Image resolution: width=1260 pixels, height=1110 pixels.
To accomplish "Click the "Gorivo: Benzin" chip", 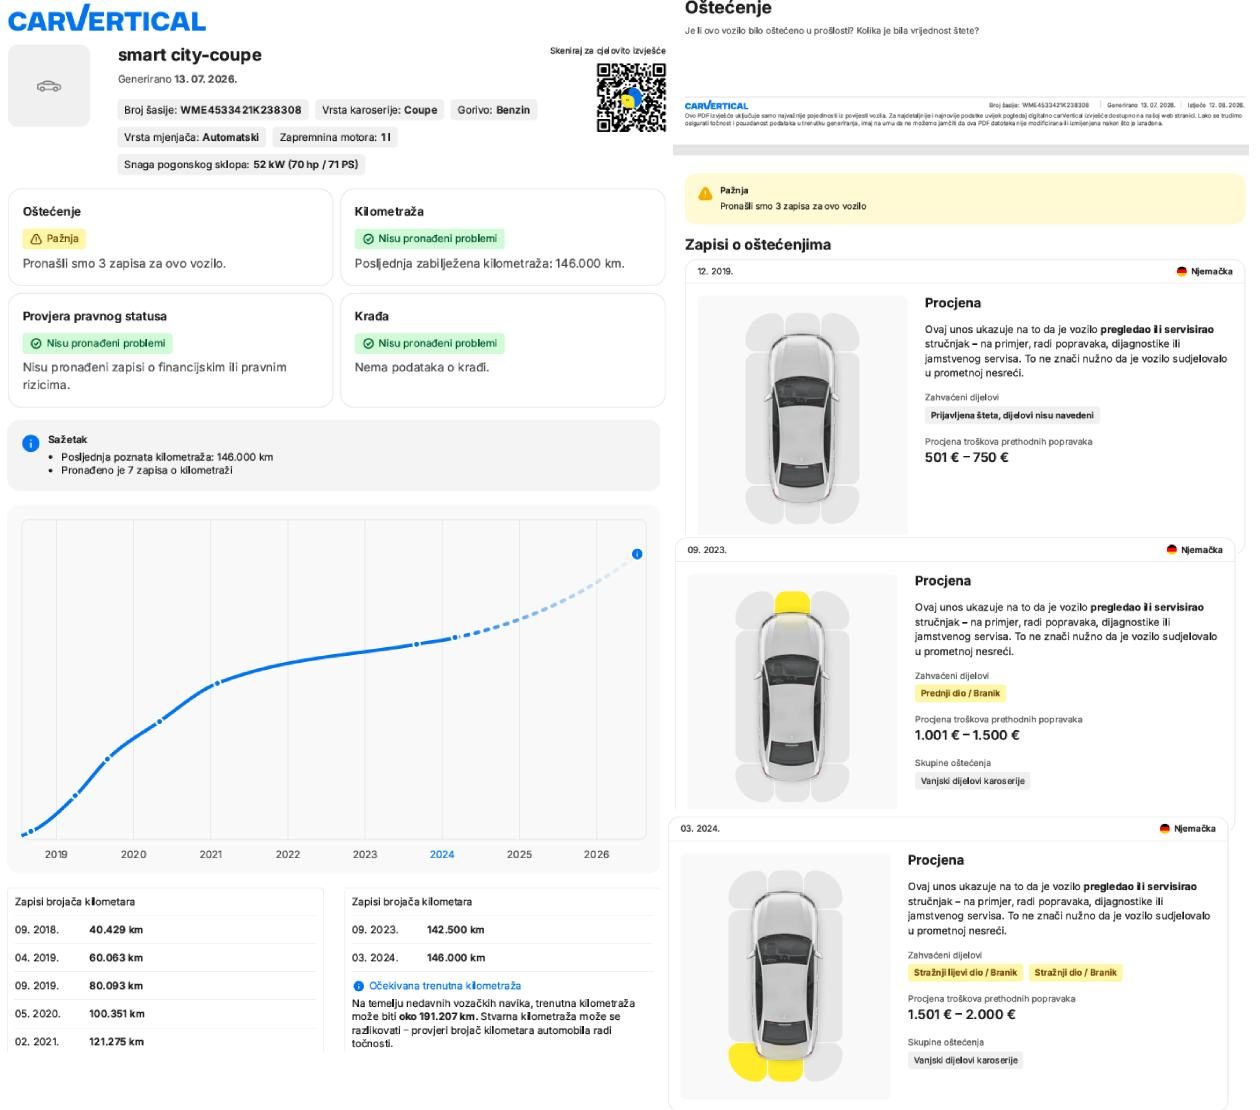I will (x=494, y=110).
